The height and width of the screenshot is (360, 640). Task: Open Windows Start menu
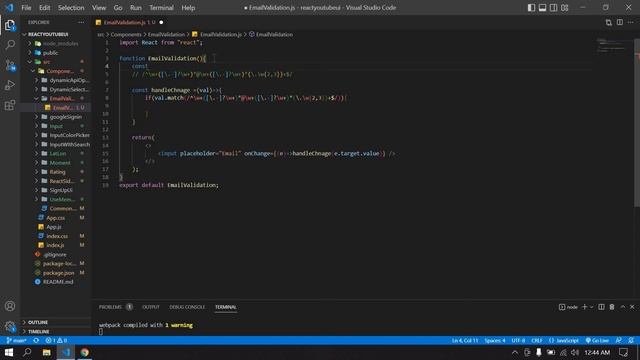9,352
